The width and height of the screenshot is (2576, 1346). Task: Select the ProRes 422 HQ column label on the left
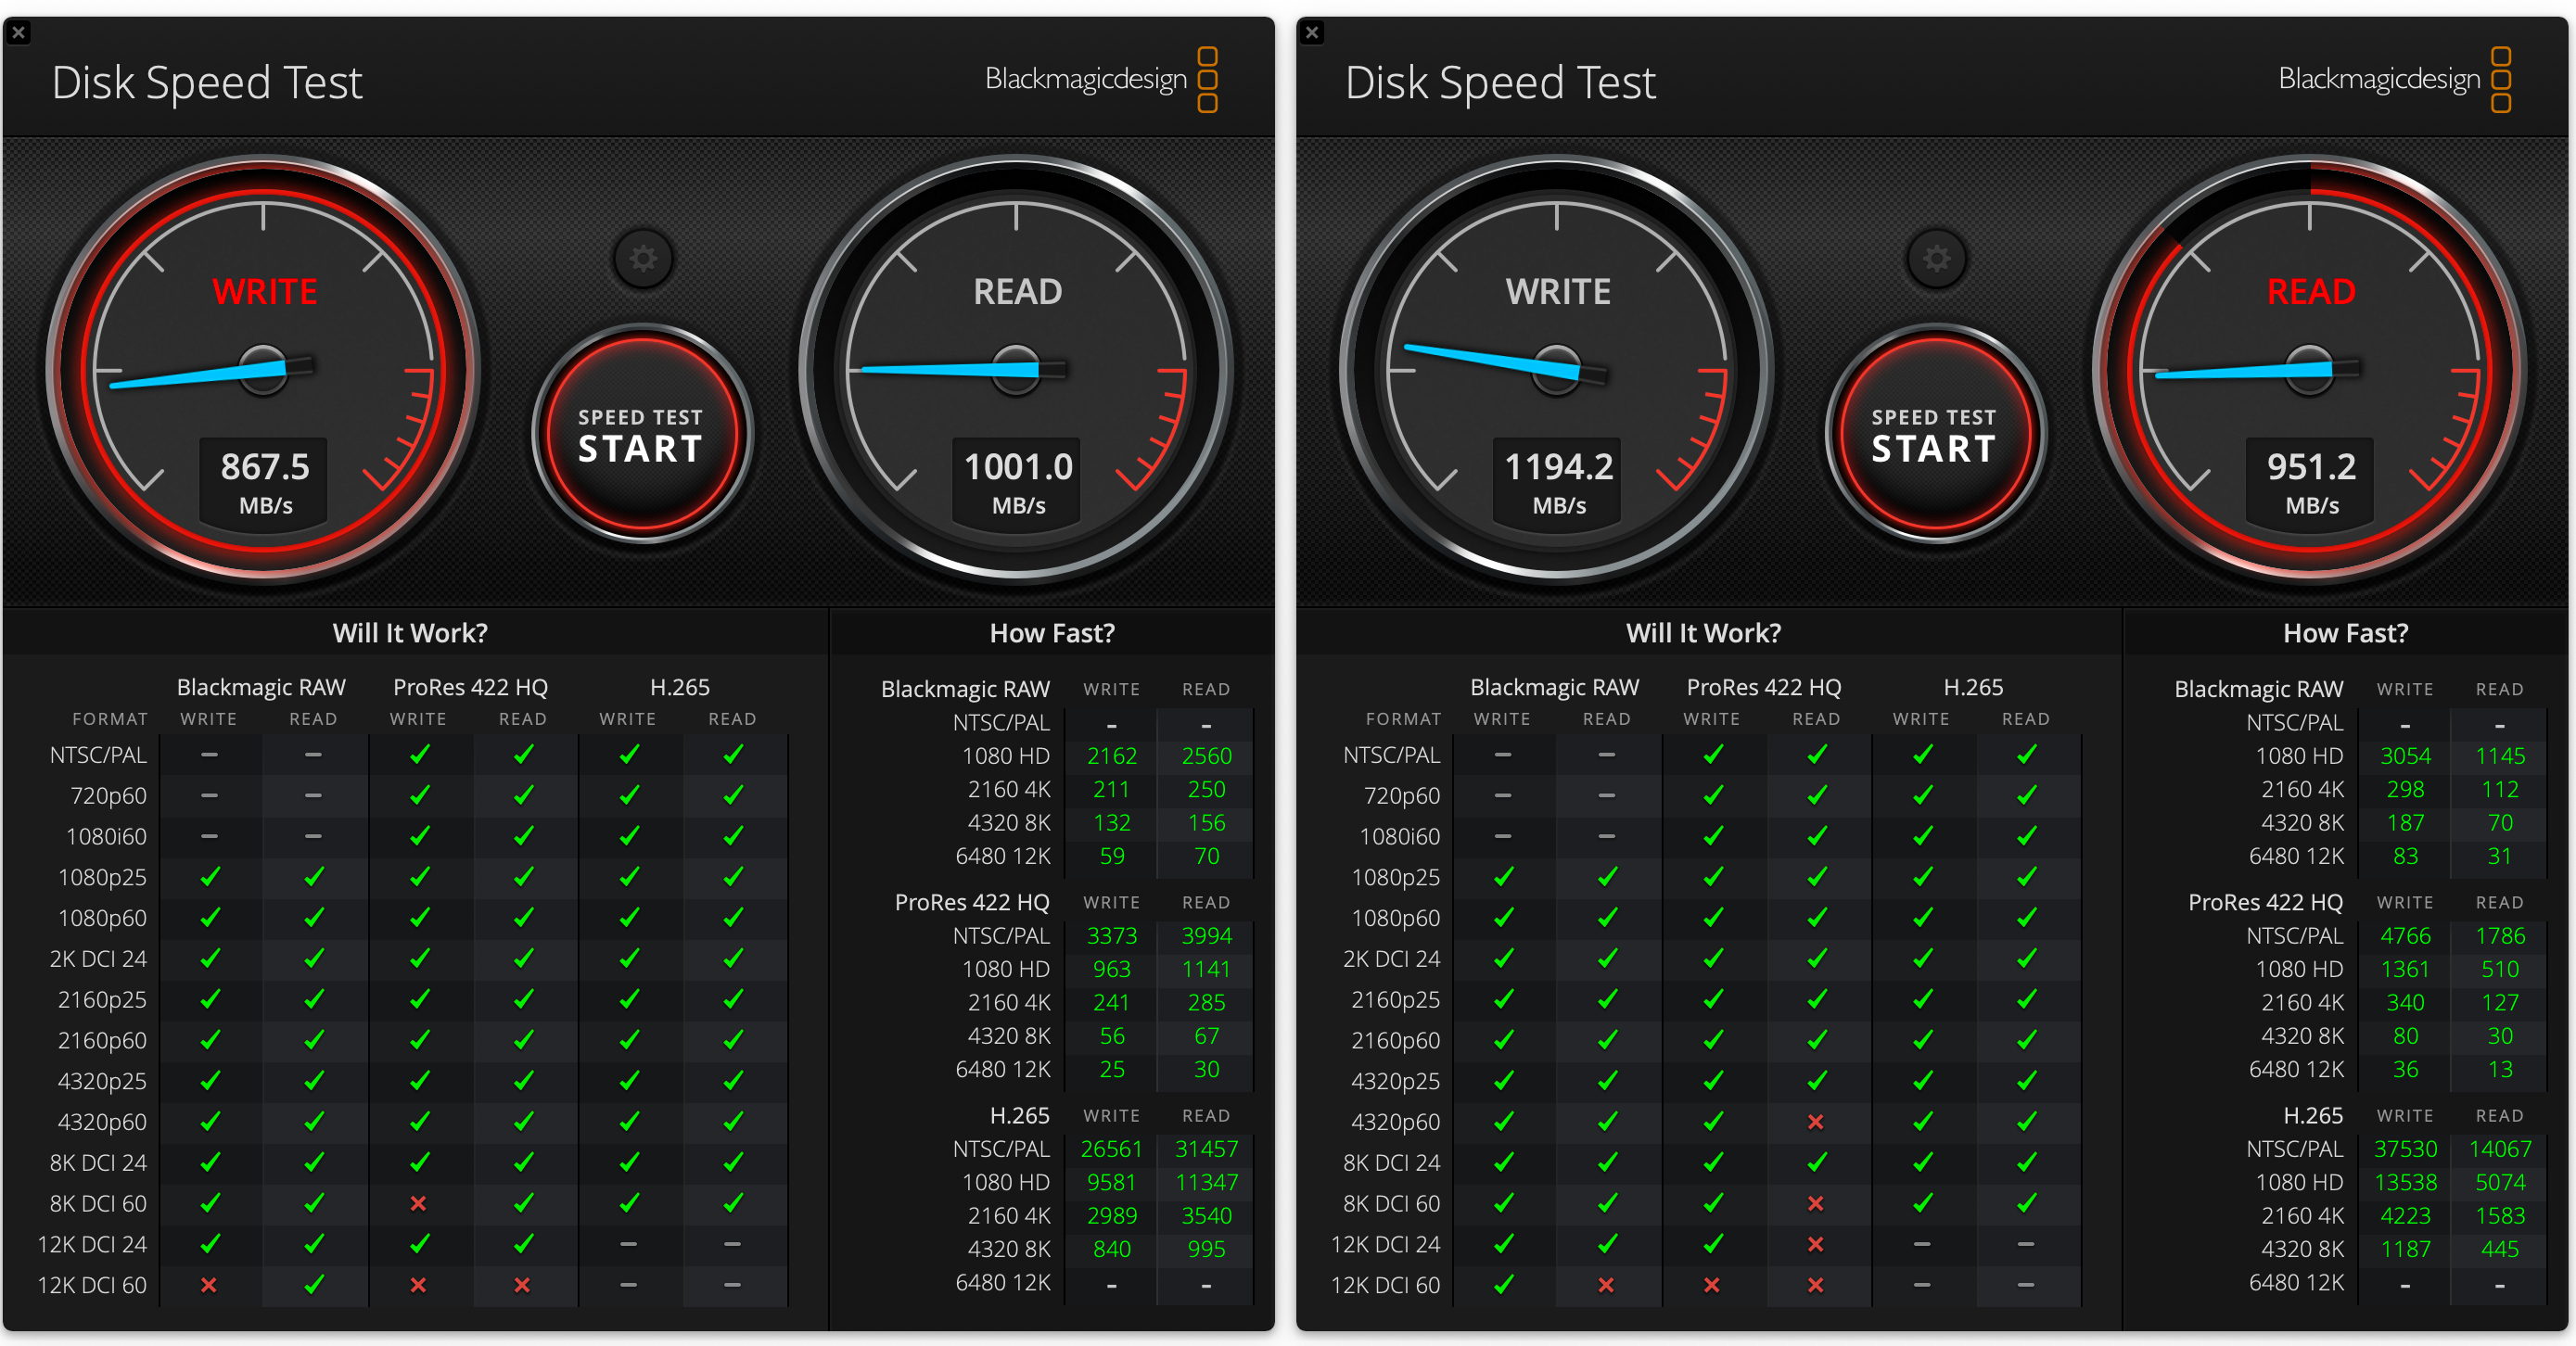click(x=469, y=686)
